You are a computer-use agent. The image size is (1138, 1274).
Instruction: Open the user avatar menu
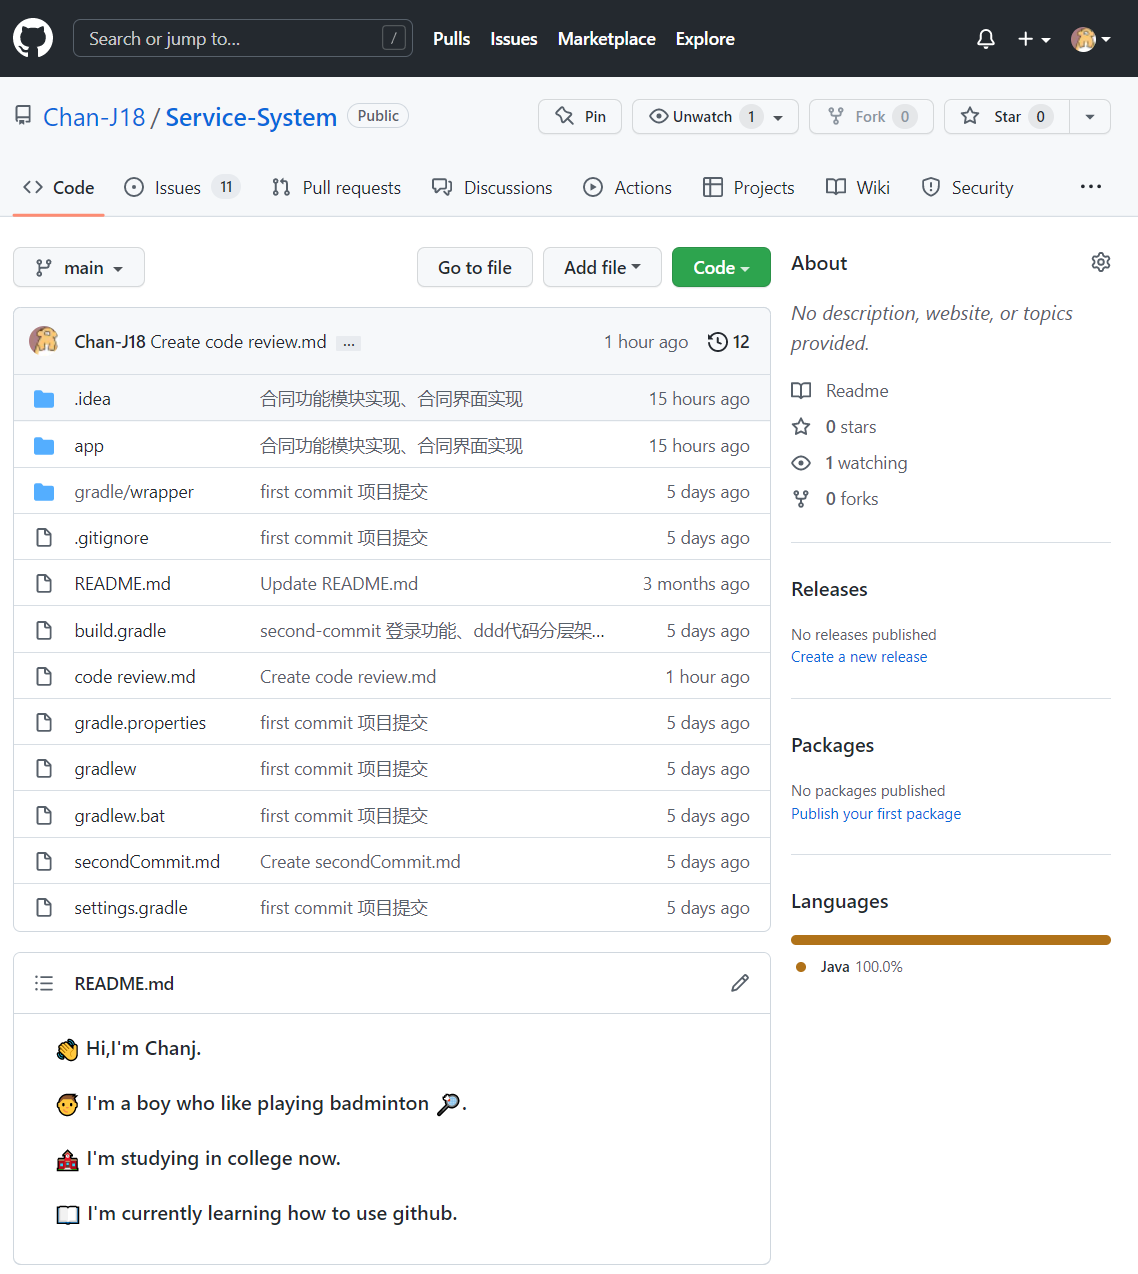1091,39
